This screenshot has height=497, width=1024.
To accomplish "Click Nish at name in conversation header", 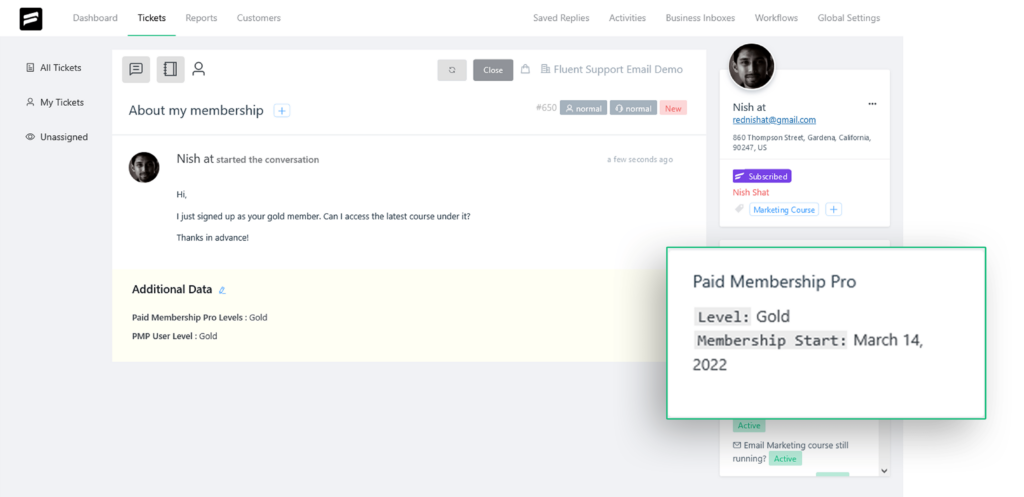I will click(195, 159).
